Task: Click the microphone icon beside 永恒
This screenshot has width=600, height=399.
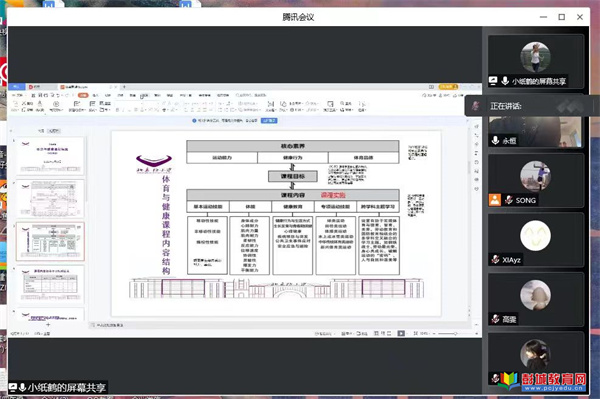Action: (x=495, y=140)
